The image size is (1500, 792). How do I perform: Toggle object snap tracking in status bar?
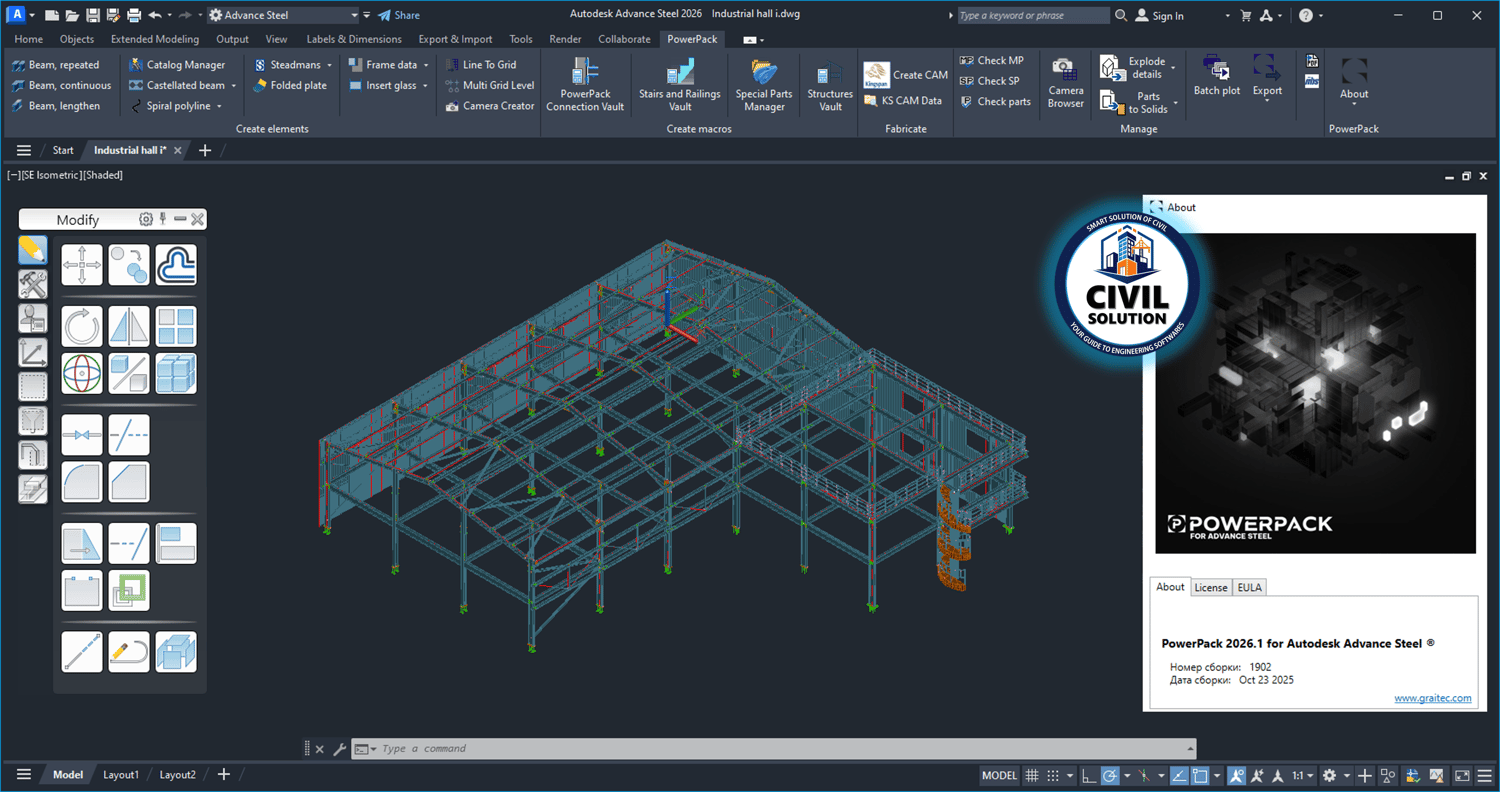[1180, 776]
